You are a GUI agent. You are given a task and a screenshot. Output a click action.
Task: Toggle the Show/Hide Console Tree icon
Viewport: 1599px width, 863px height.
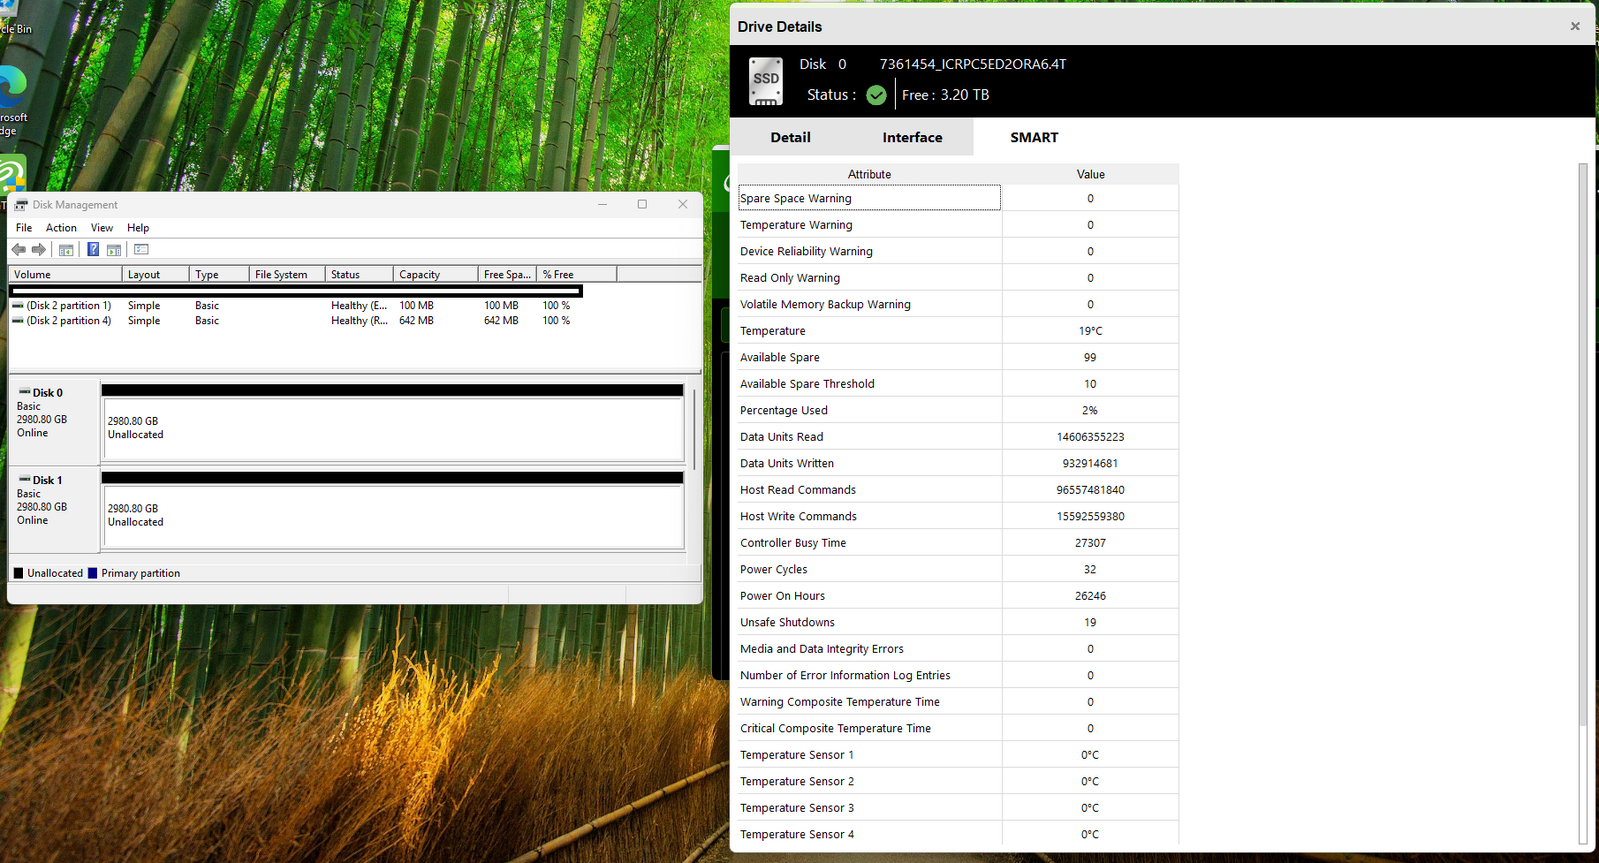point(66,250)
